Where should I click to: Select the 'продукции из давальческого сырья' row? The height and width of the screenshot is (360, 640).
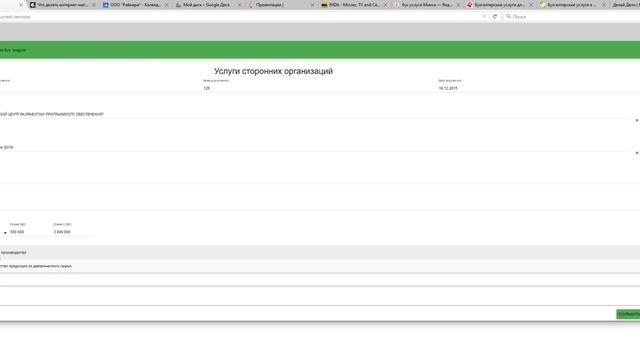tap(320, 266)
